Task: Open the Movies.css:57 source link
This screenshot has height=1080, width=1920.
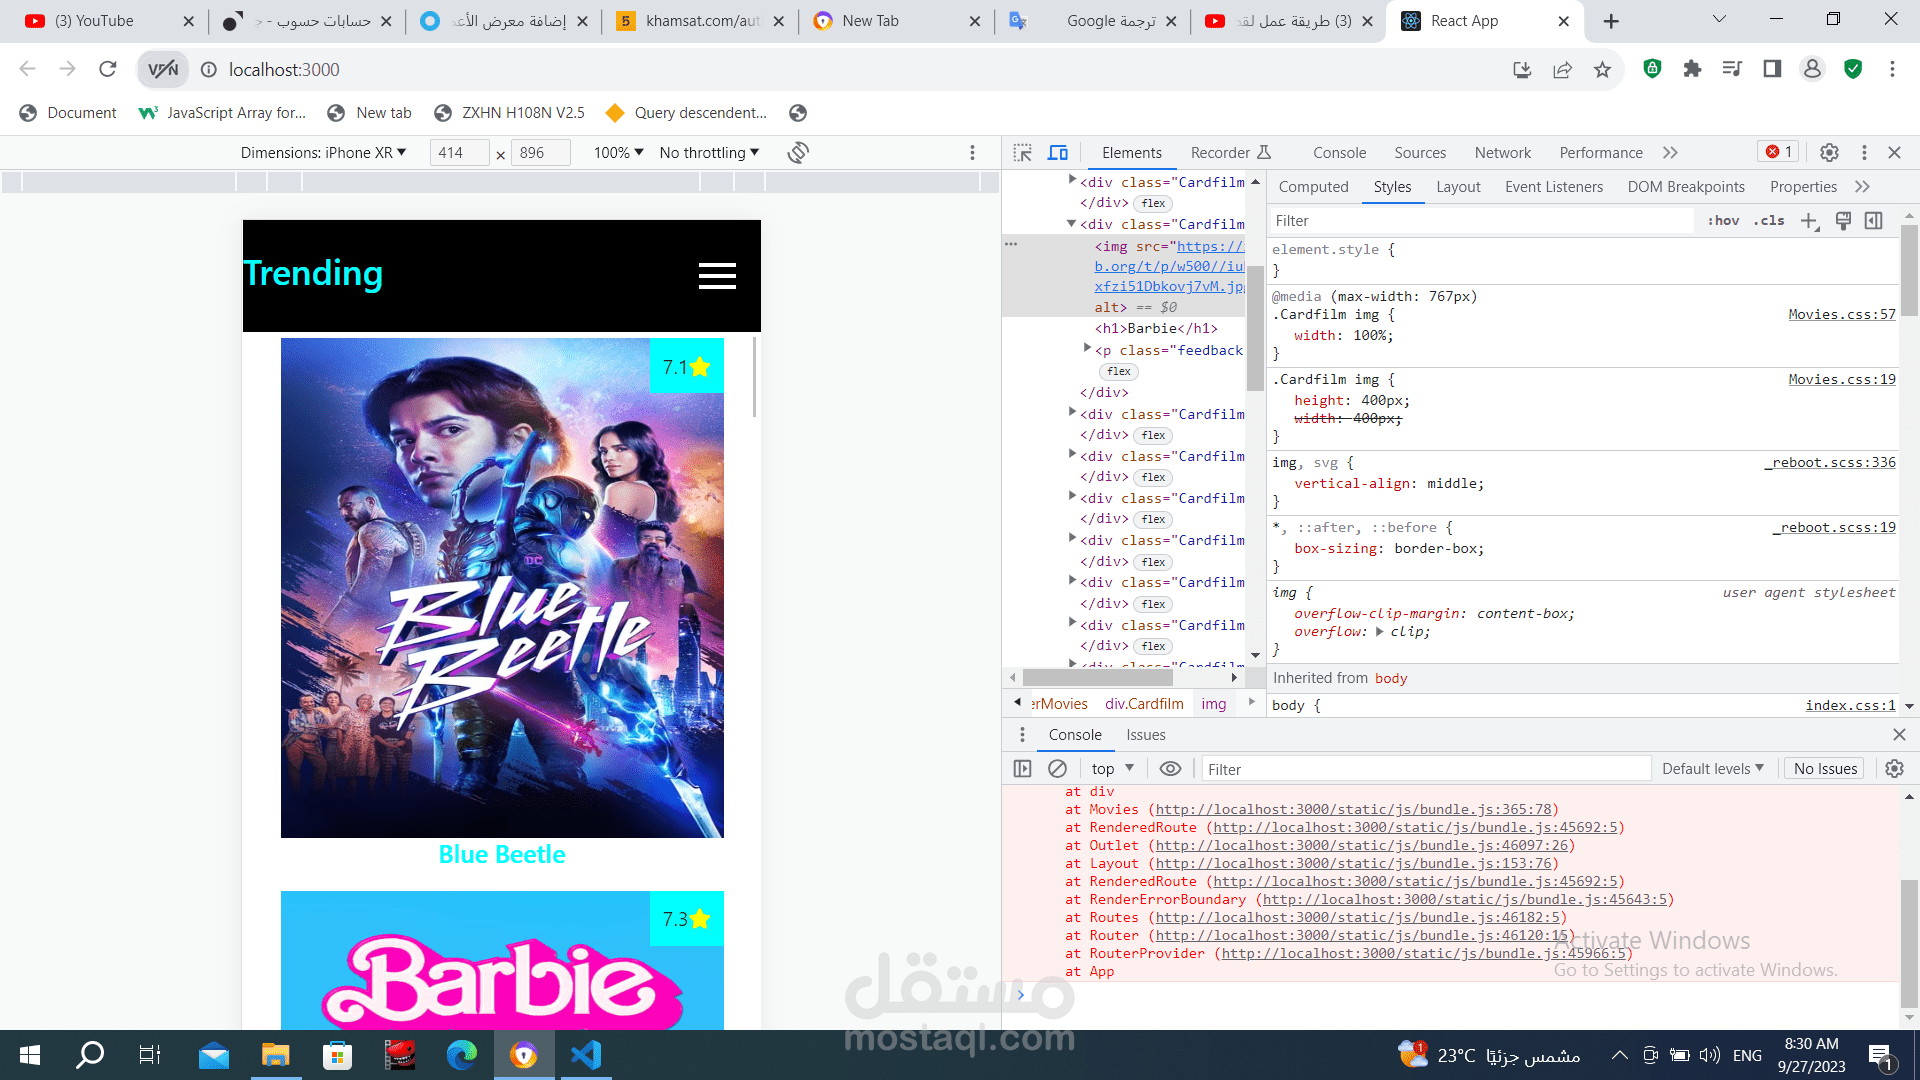Action: [x=1841, y=315]
